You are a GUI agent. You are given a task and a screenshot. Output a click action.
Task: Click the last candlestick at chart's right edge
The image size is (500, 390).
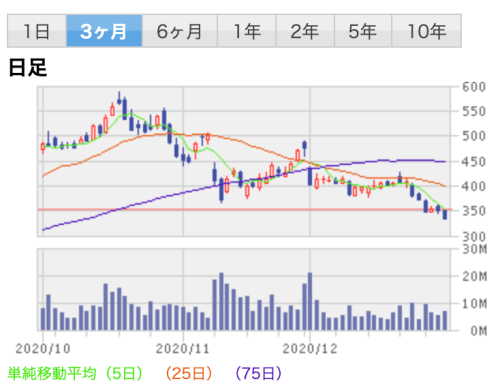tap(445, 214)
